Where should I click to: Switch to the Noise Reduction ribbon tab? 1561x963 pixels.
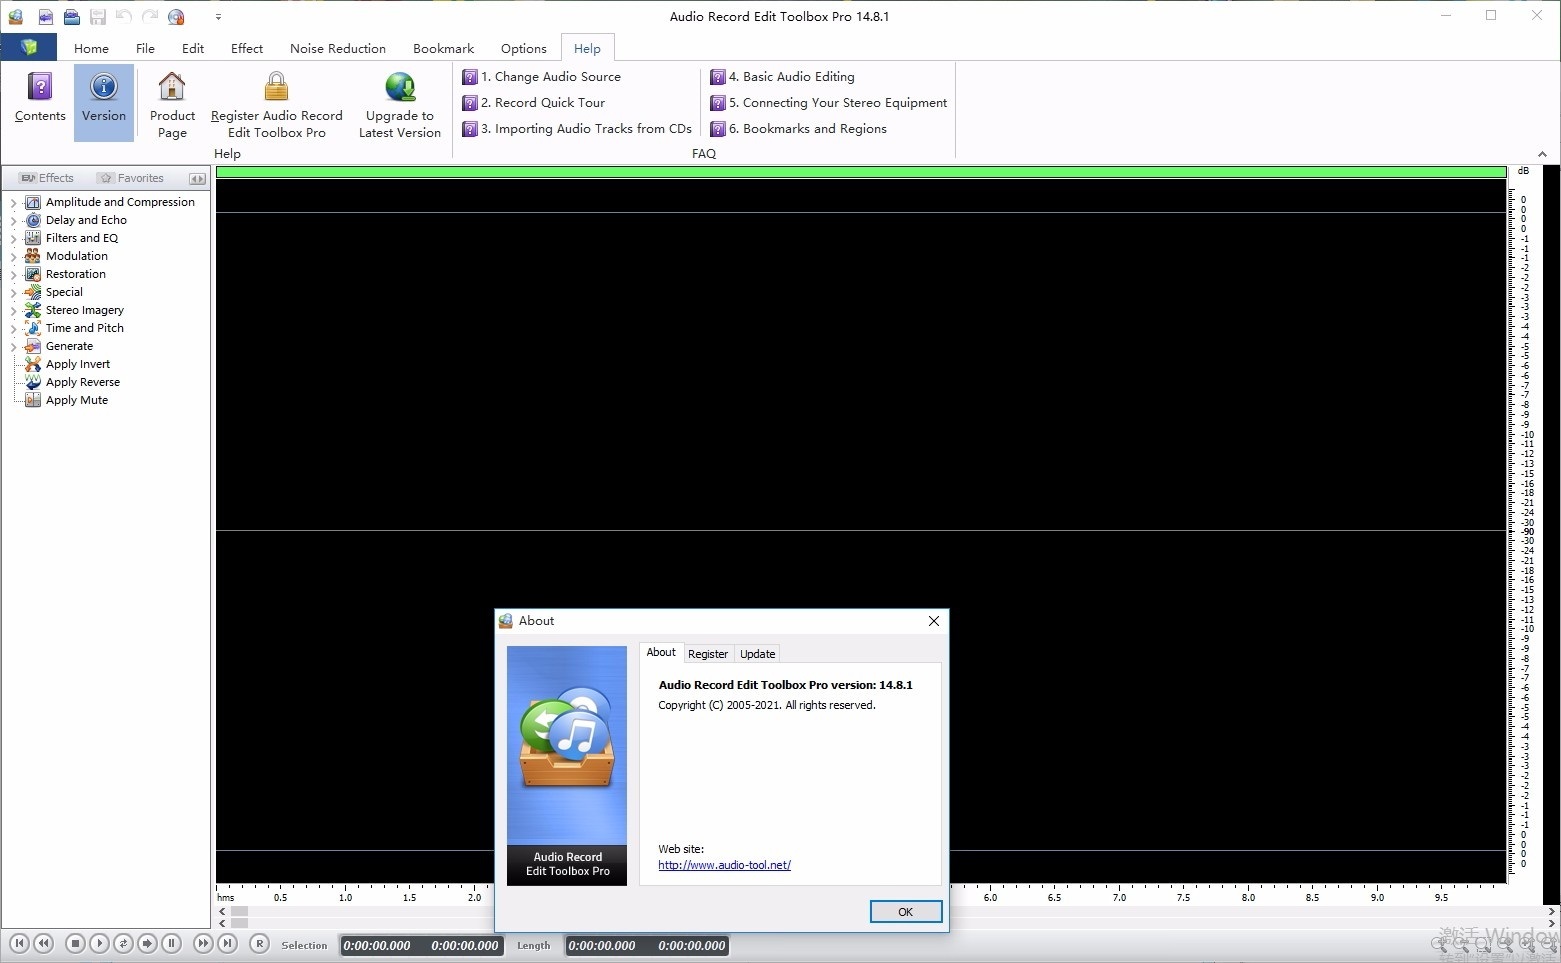[x=338, y=48]
